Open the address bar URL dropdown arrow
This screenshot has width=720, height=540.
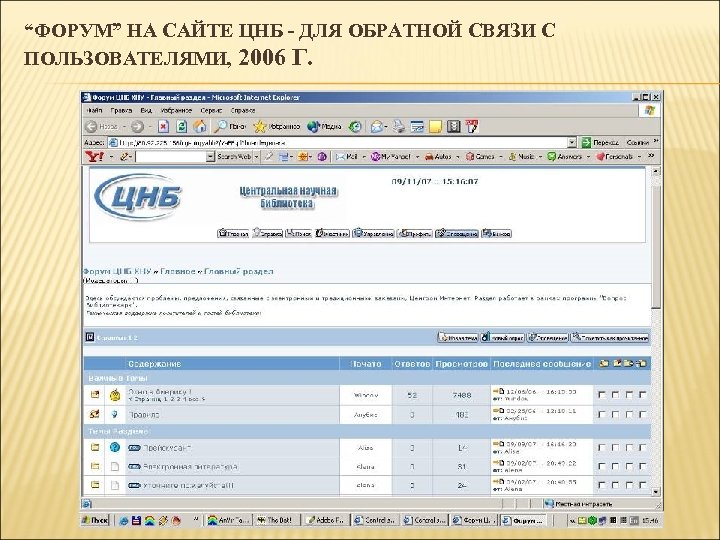pos(572,142)
